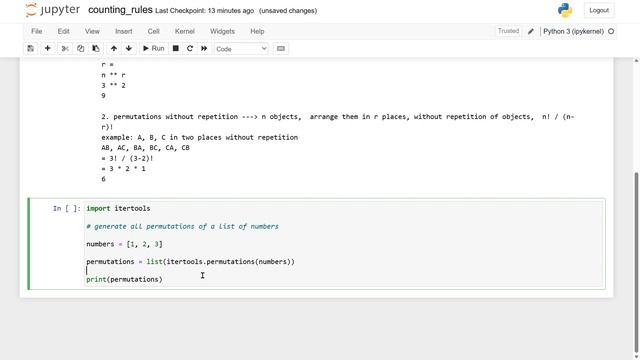Open the Insert menu
Viewport: 640px width, 360px height.
(124, 31)
